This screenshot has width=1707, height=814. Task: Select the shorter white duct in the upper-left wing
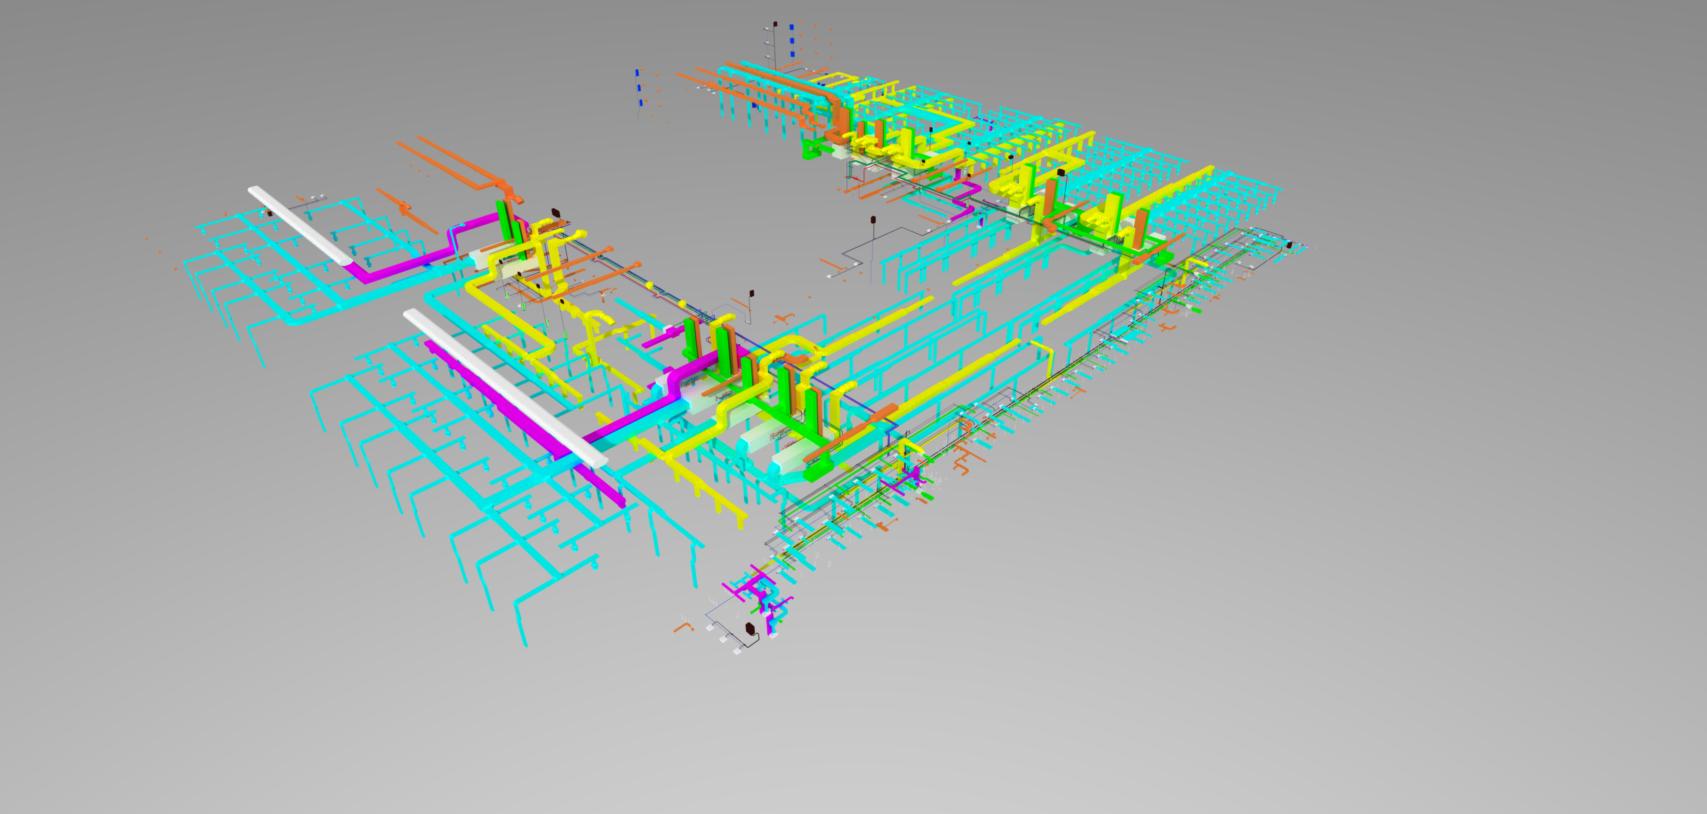coord(301,226)
